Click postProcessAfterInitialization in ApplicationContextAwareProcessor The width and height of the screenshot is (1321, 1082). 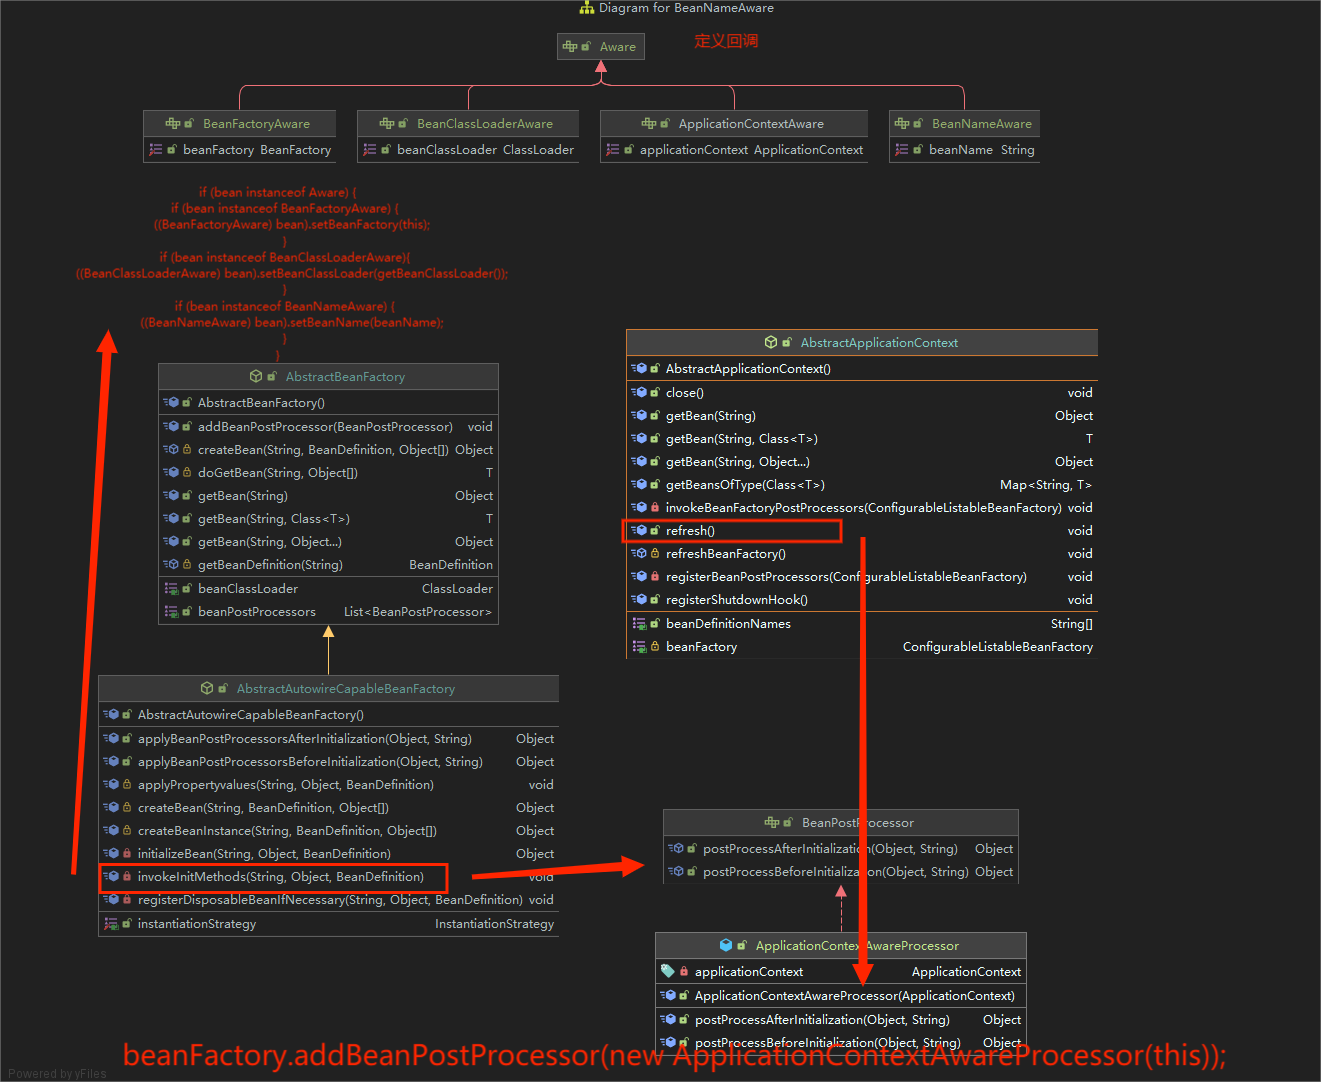840,1019
